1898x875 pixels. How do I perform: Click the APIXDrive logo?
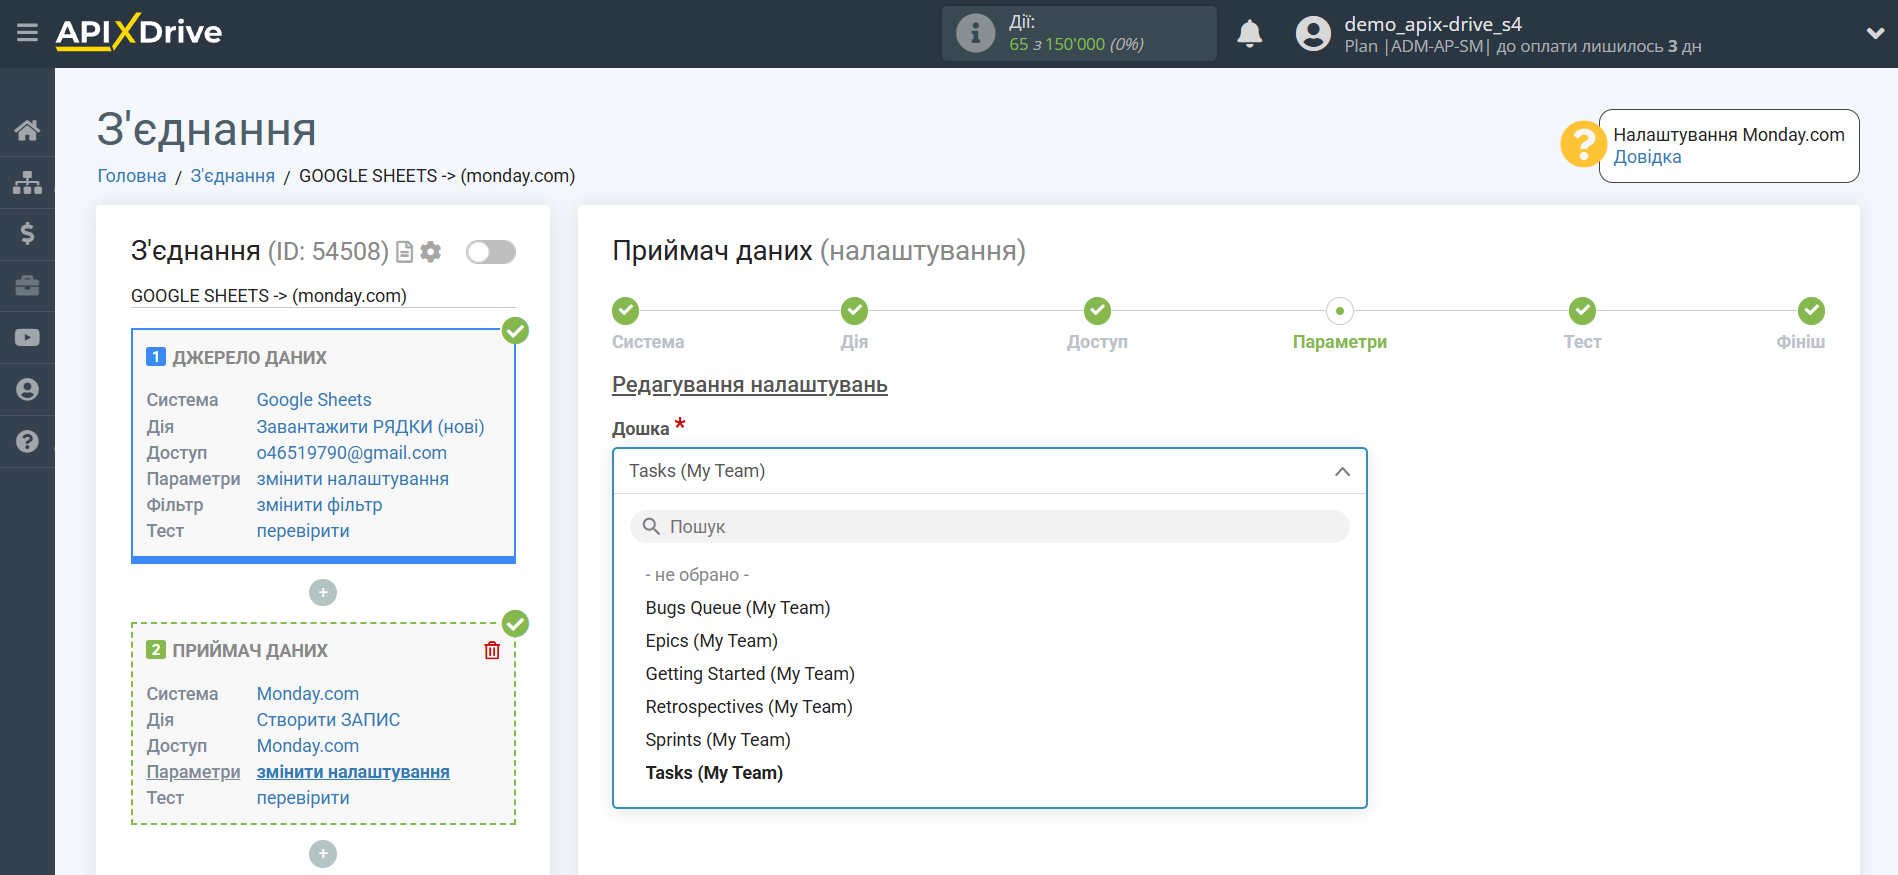[x=139, y=32]
